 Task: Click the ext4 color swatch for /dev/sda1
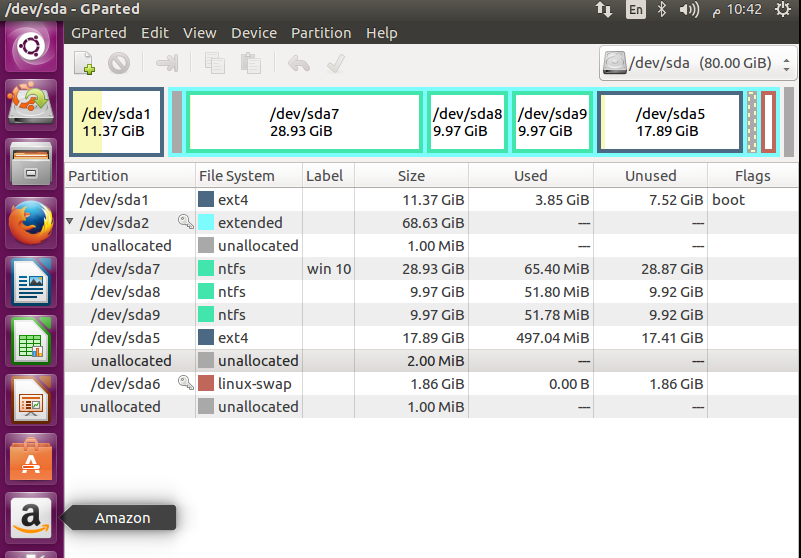click(x=206, y=199)
